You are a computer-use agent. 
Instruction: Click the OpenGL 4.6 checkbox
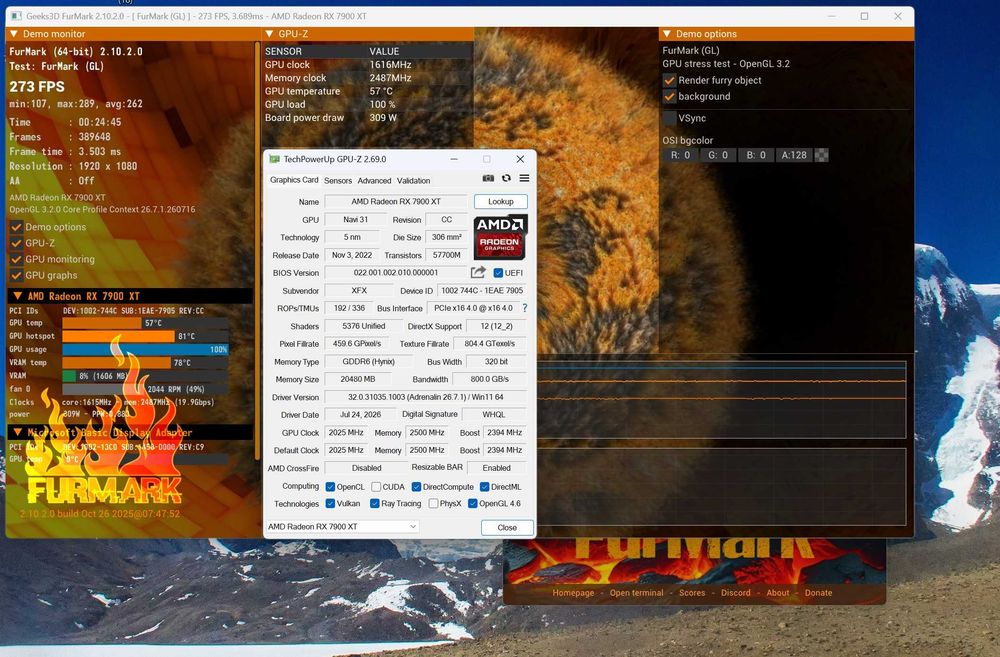(x=473, y=503)
